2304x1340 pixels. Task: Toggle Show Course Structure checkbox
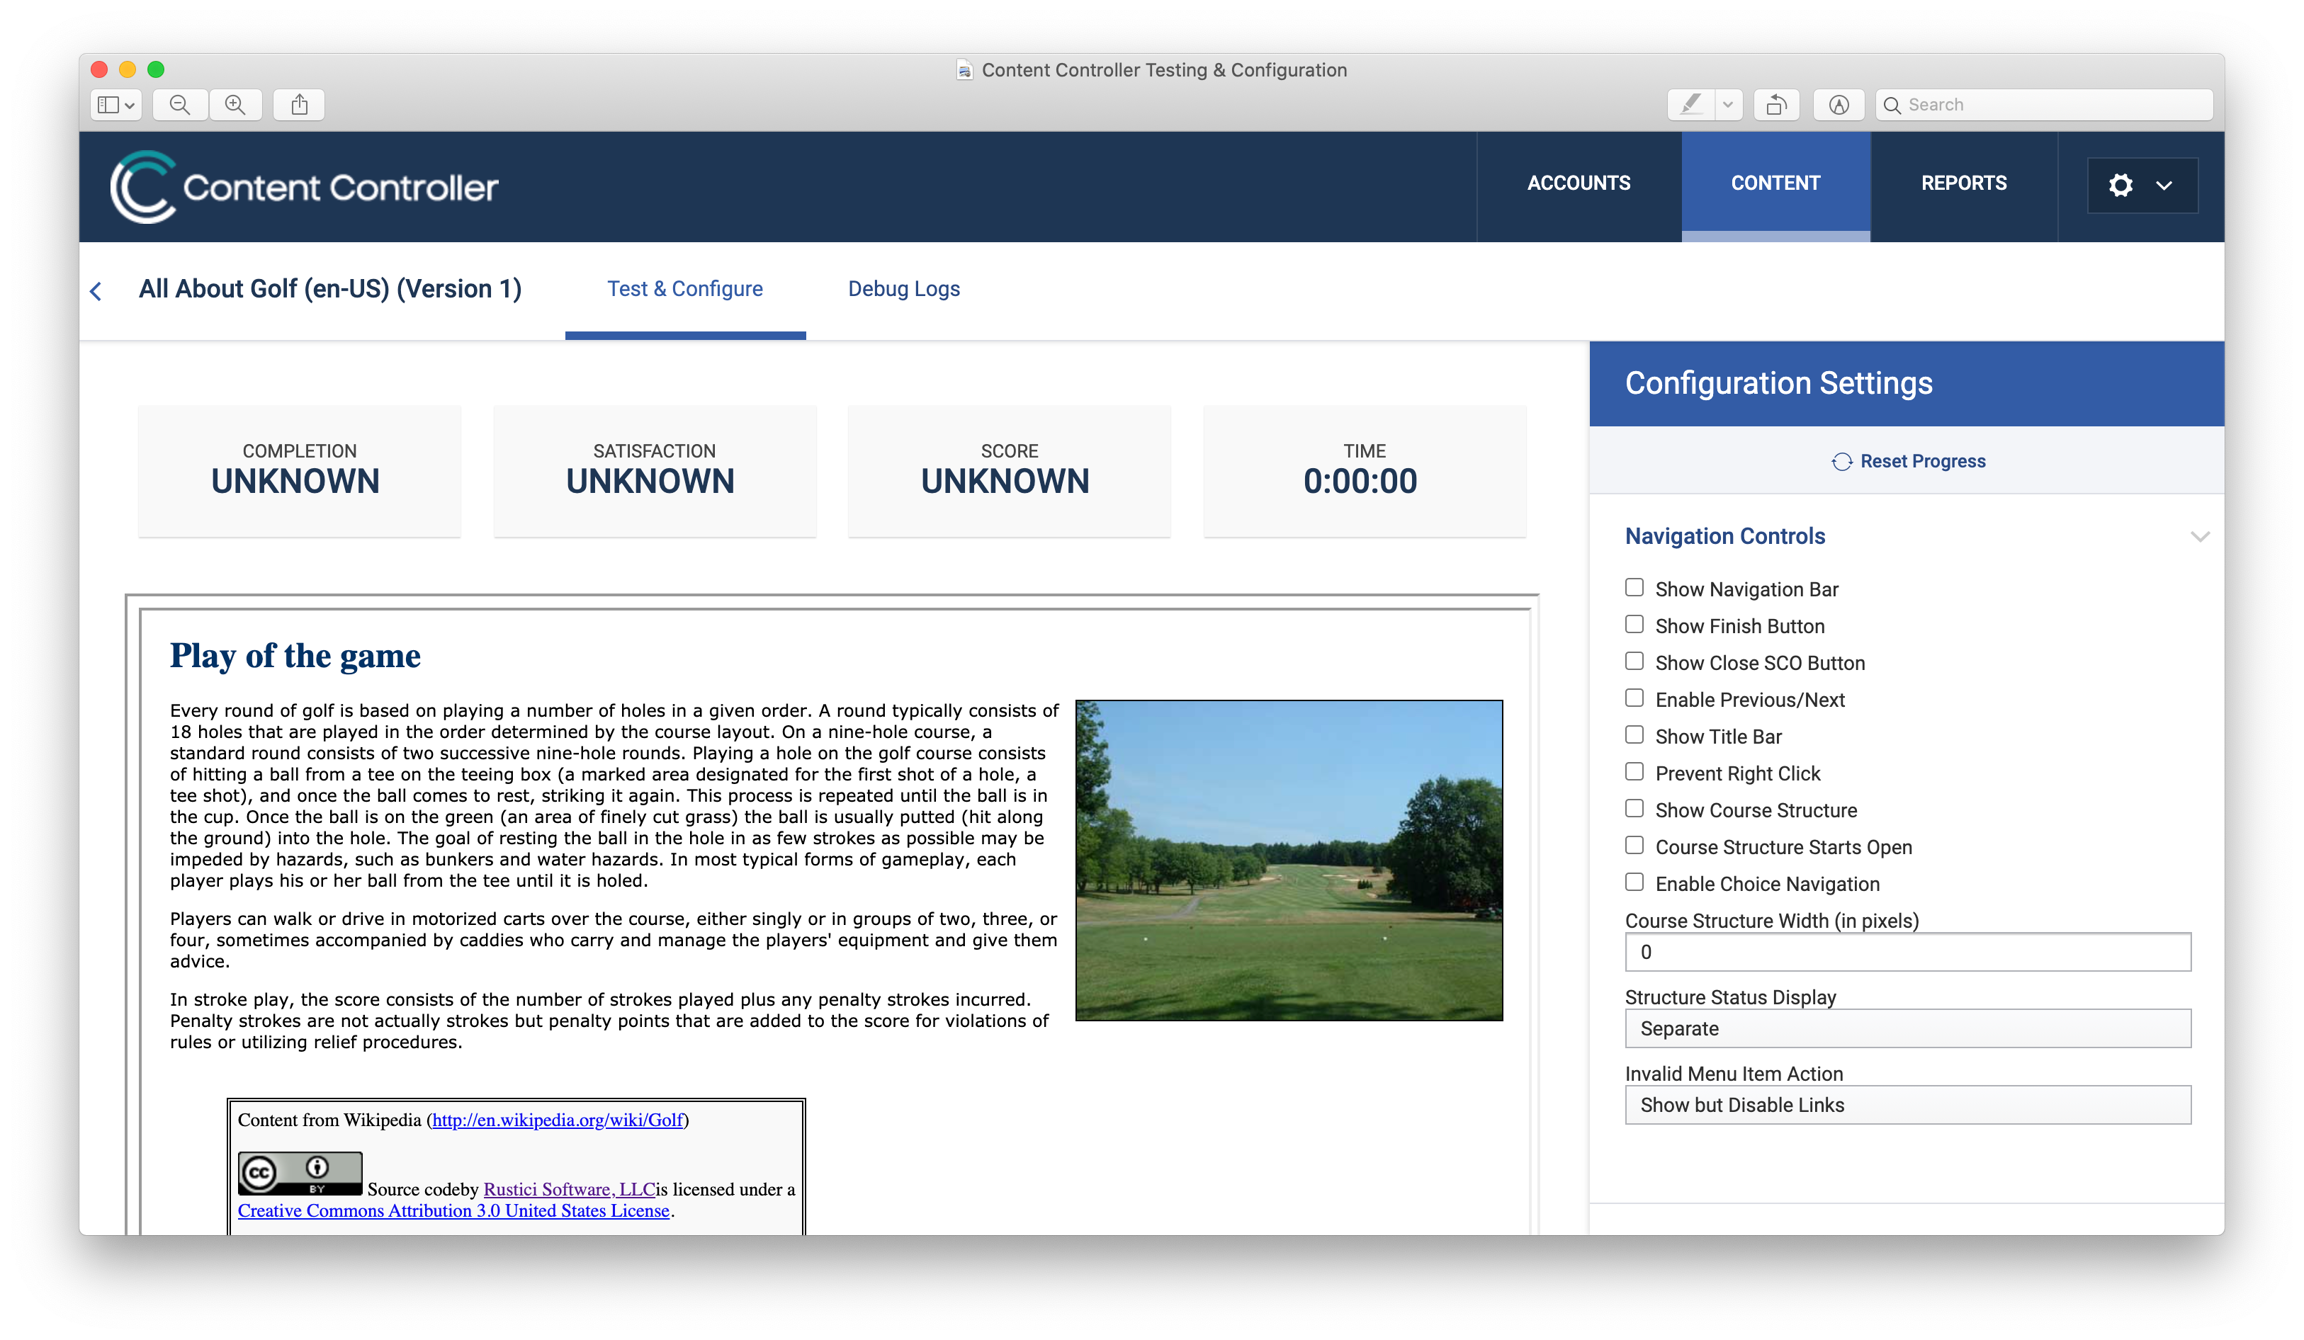pyautogui.click(x=1634, y=809)
